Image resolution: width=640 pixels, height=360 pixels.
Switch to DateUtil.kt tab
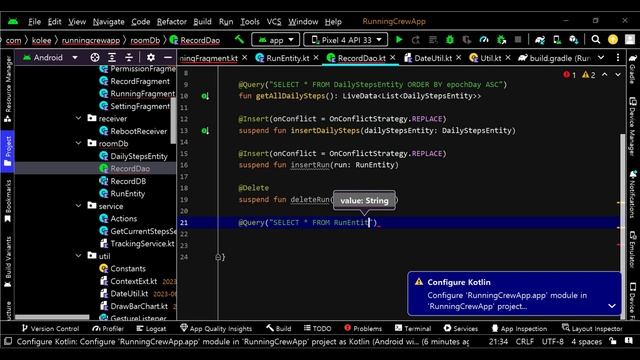(433, 58)
